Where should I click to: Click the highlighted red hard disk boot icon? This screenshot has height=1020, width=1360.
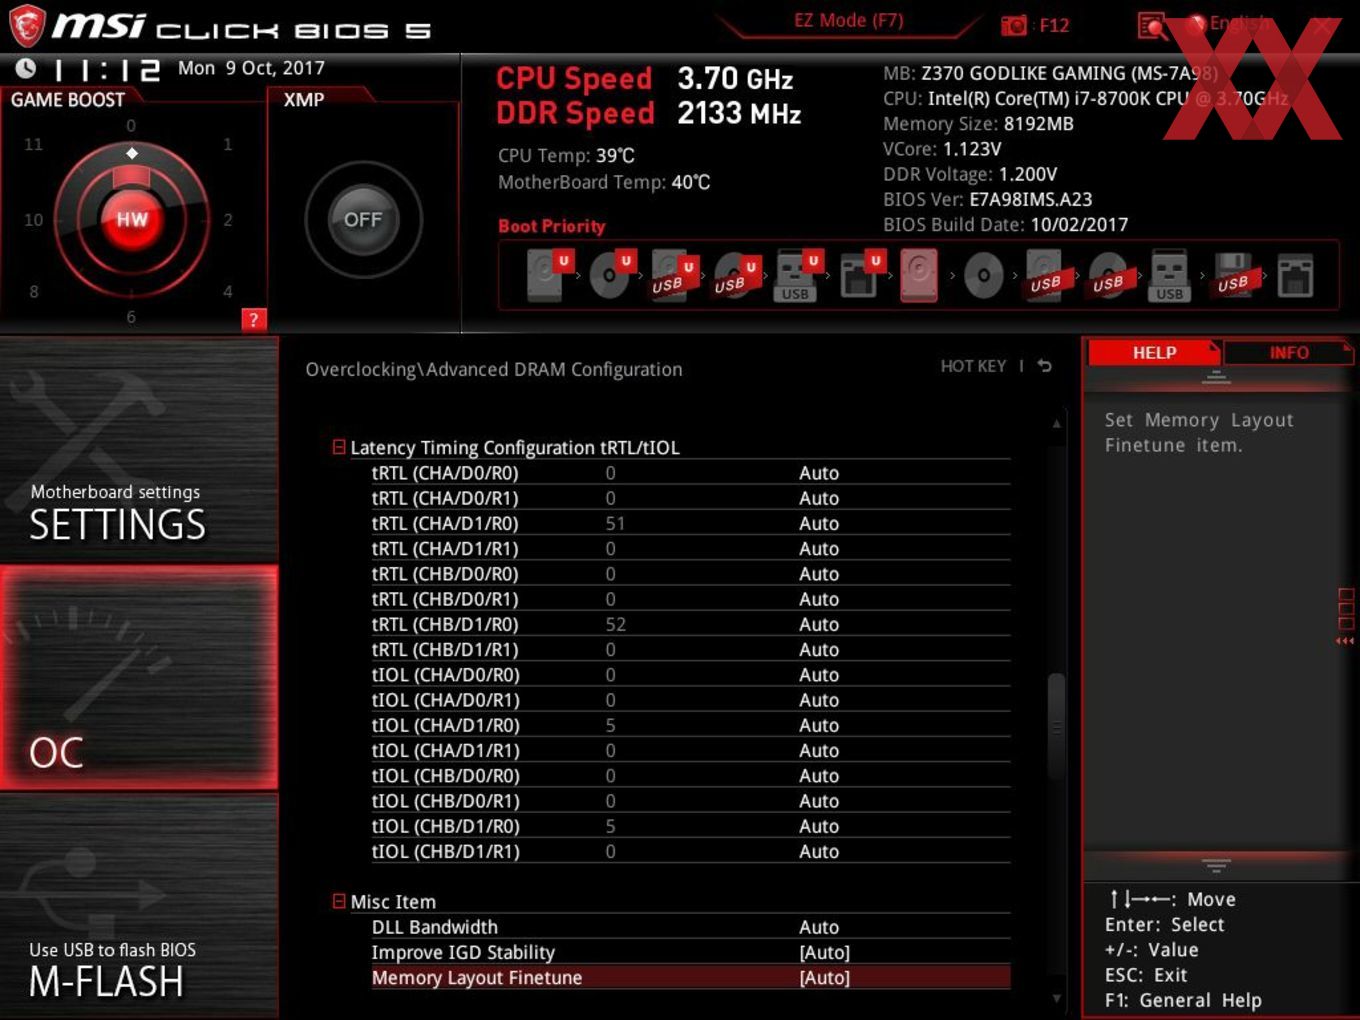tap(919, 275)
